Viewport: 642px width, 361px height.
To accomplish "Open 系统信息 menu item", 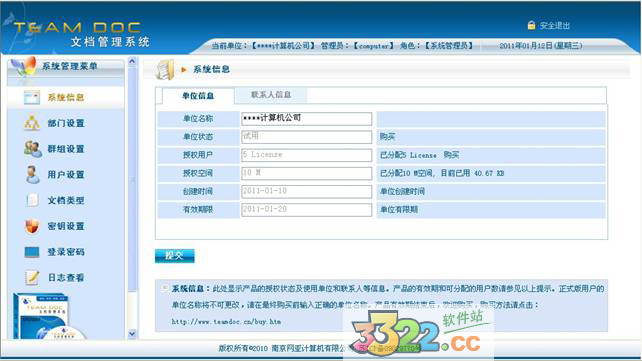I will [66, 97].
